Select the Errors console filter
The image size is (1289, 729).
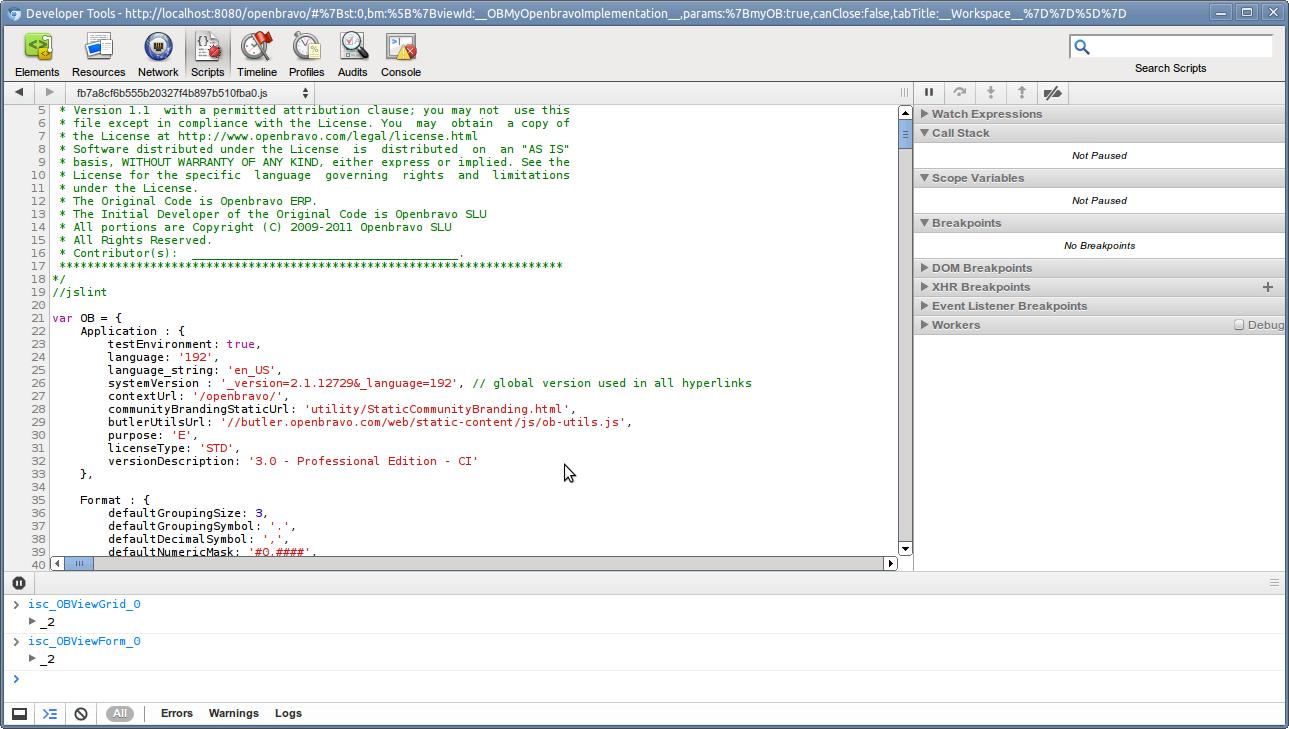coord(176,714)
